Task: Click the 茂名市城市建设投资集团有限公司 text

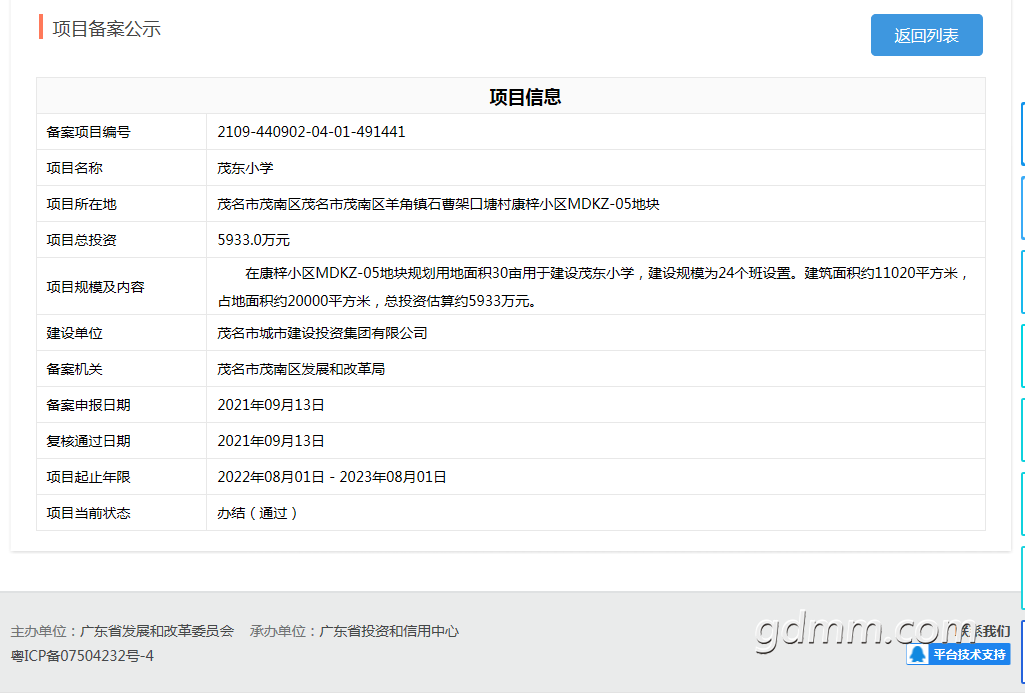Action: coord(322,333)
